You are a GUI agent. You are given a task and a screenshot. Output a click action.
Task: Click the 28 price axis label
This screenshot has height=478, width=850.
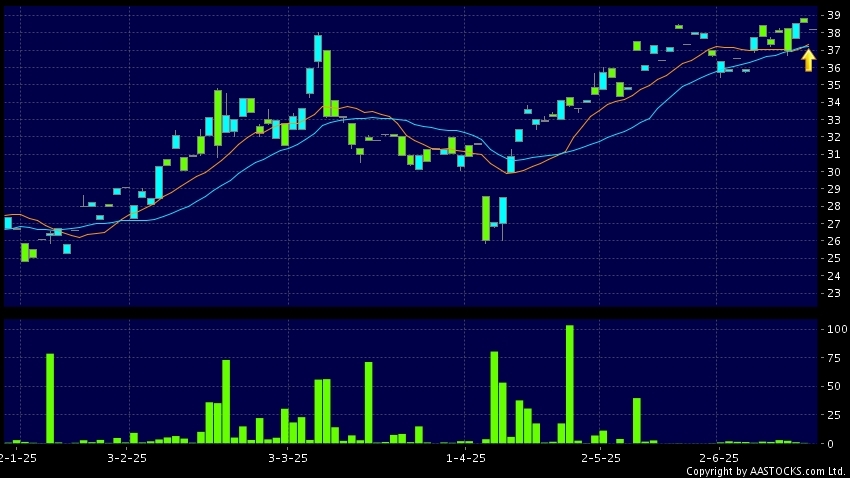coord(833,206)
